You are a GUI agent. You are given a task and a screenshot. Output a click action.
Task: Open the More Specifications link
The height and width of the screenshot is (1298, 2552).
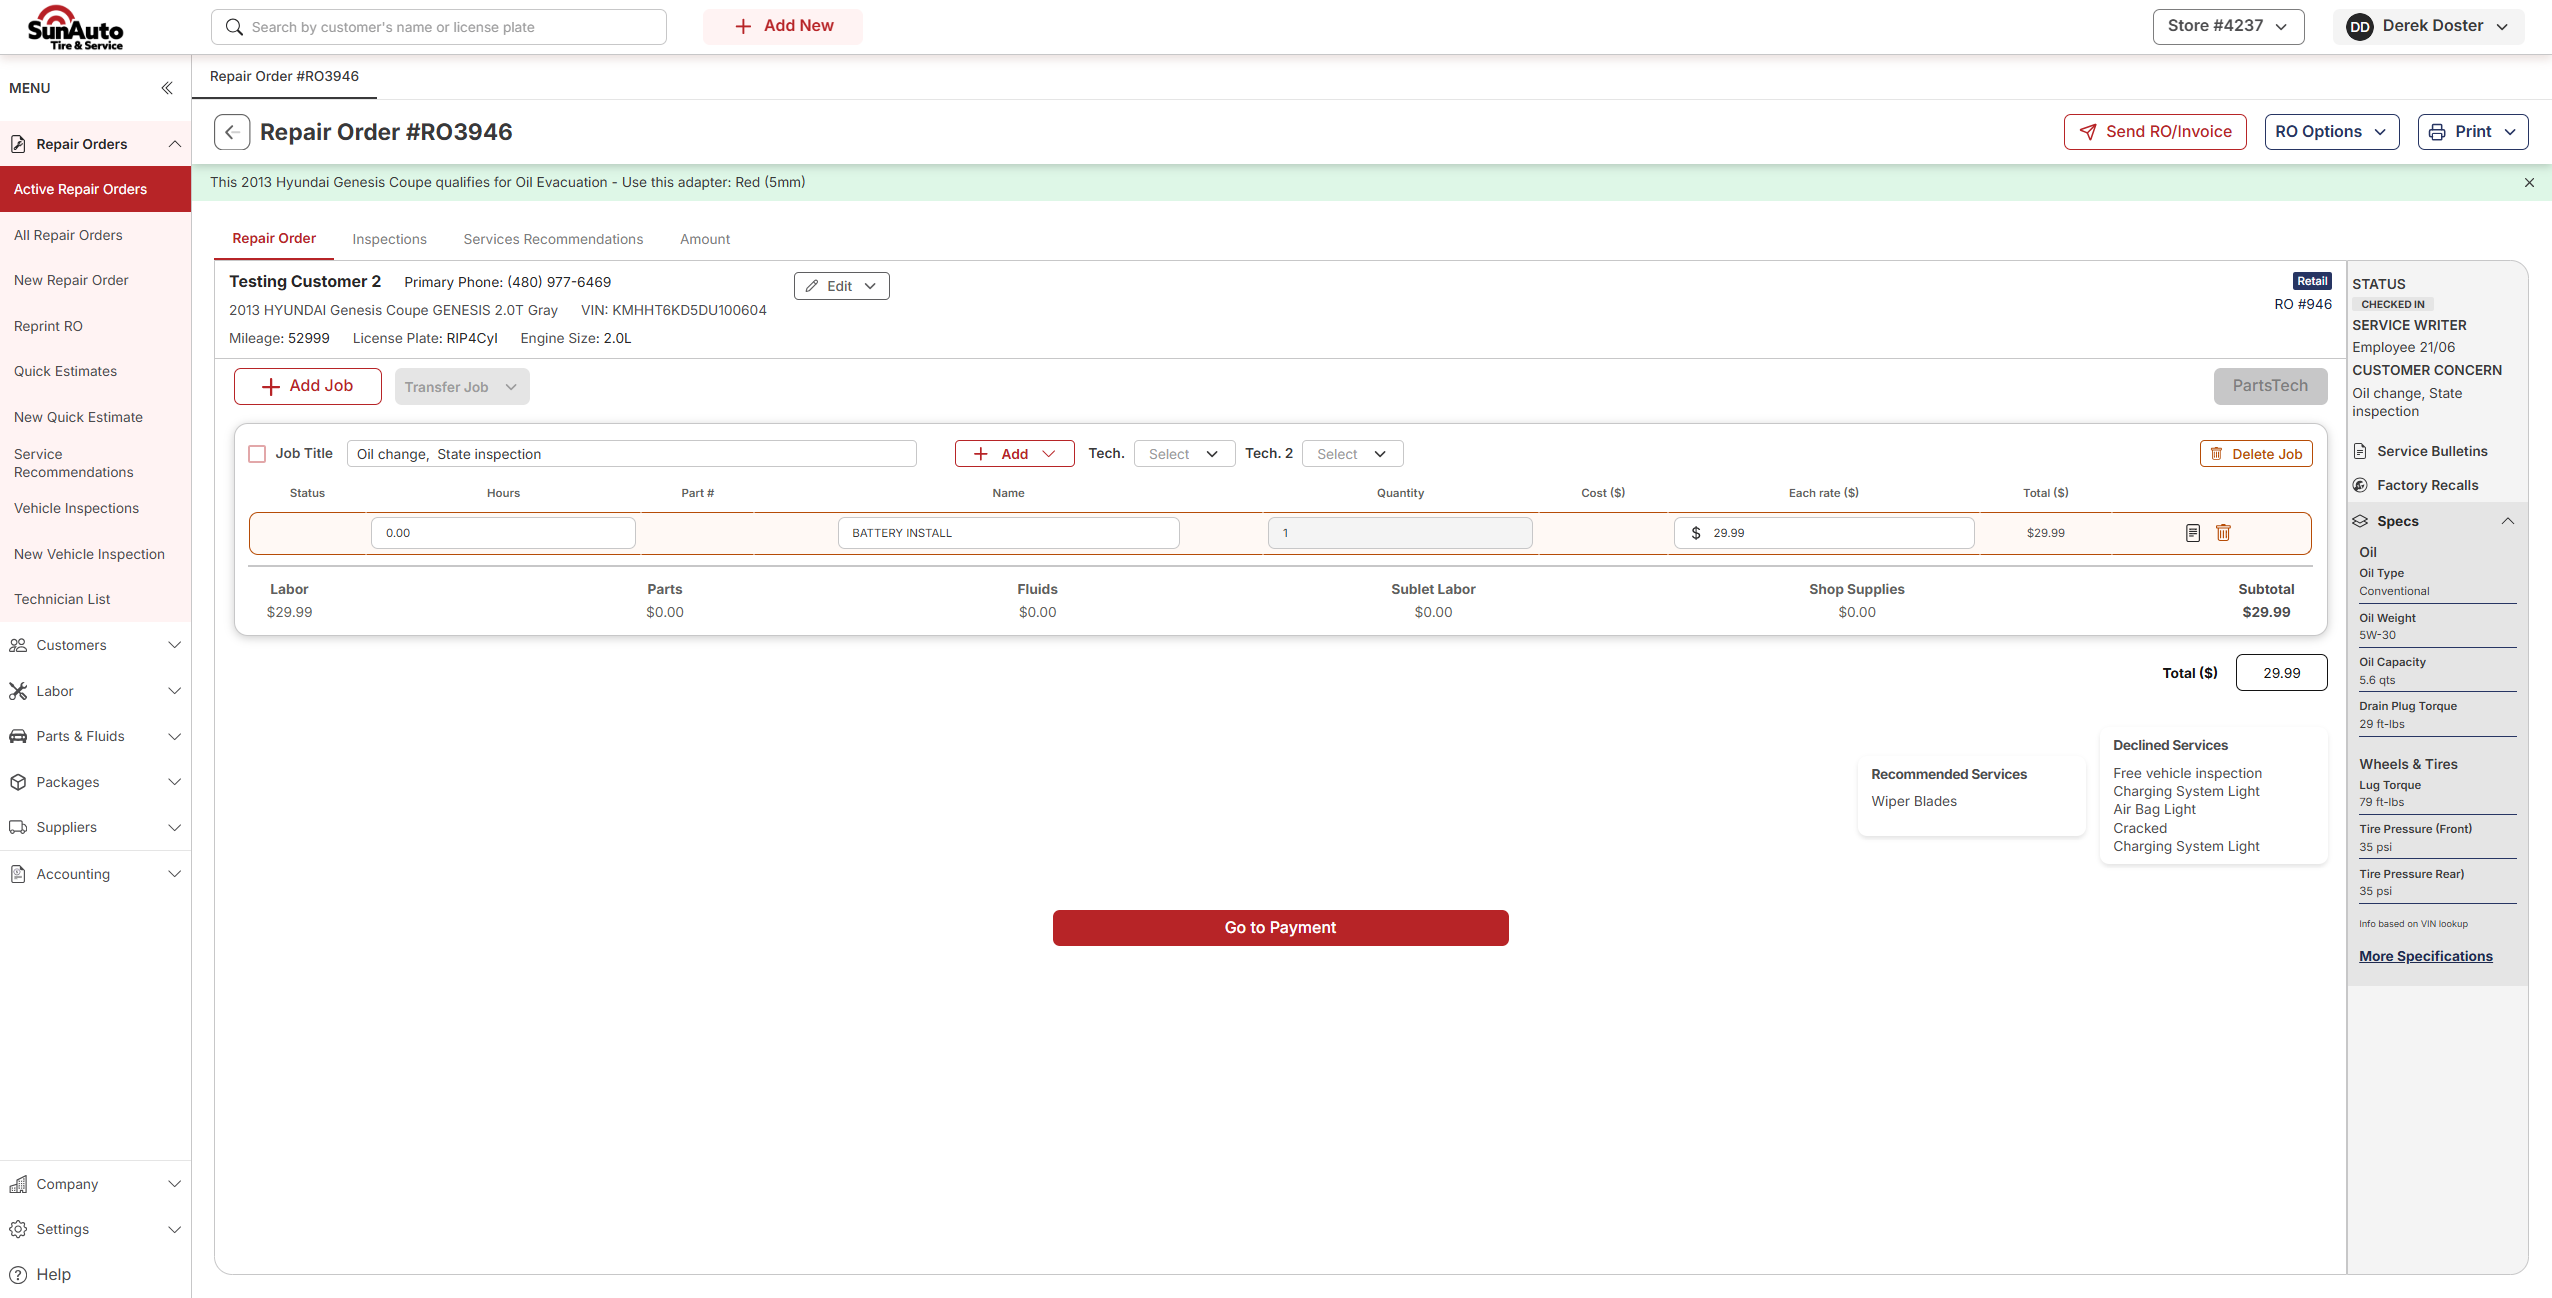tap(2426, 956)
